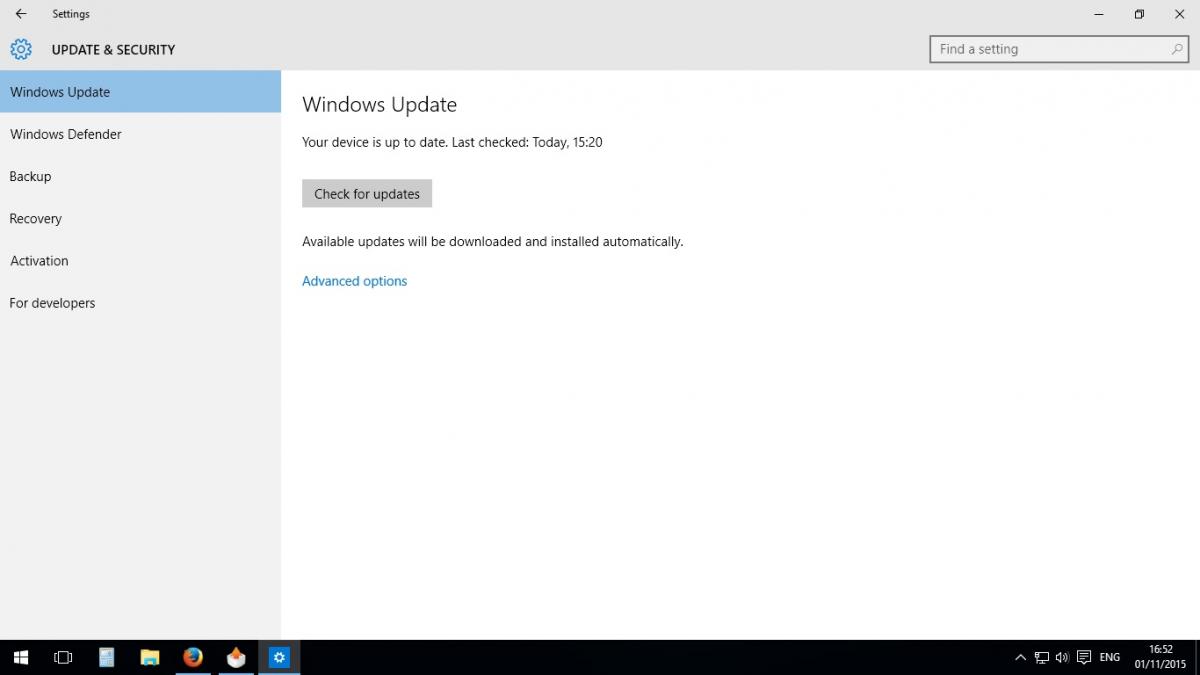Close the Settings window

pyautogui.click(x=1180, y=14)
